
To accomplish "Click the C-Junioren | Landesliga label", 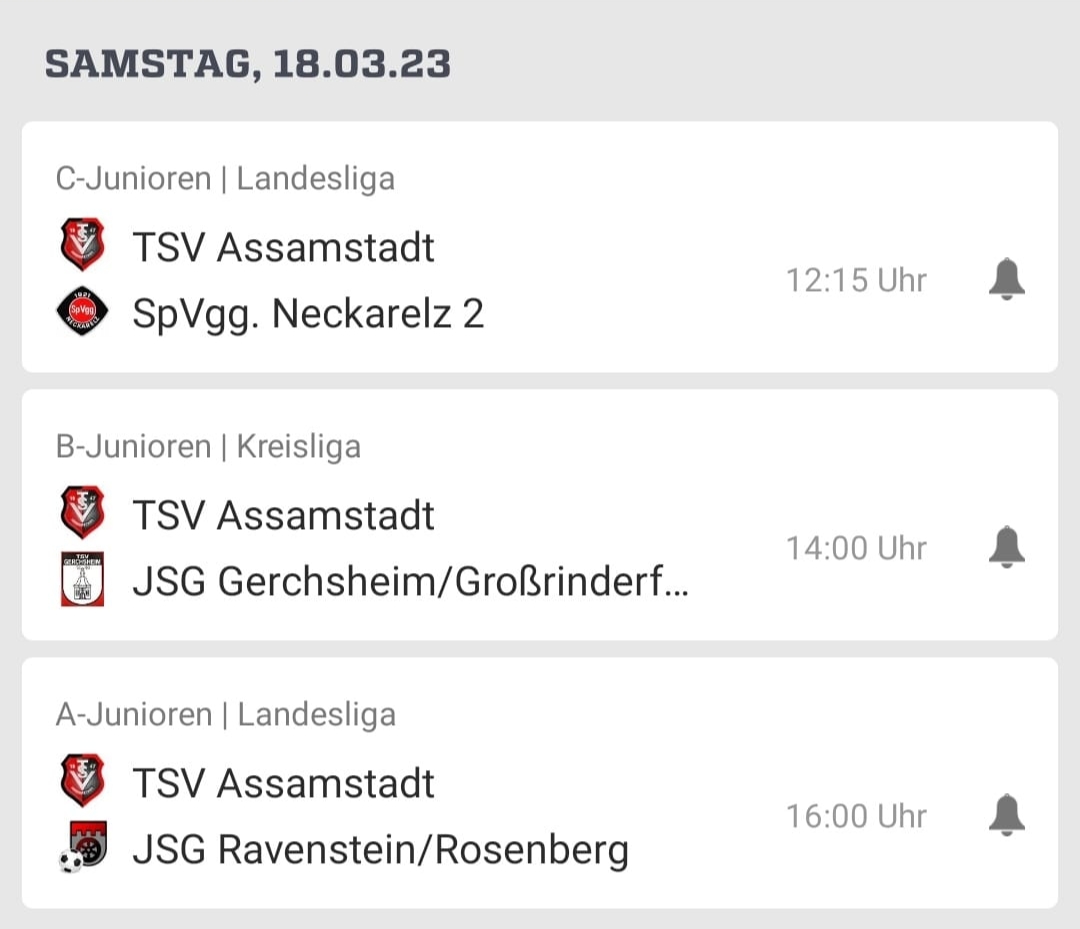I will pyautogui.click(x=225, y=179).
